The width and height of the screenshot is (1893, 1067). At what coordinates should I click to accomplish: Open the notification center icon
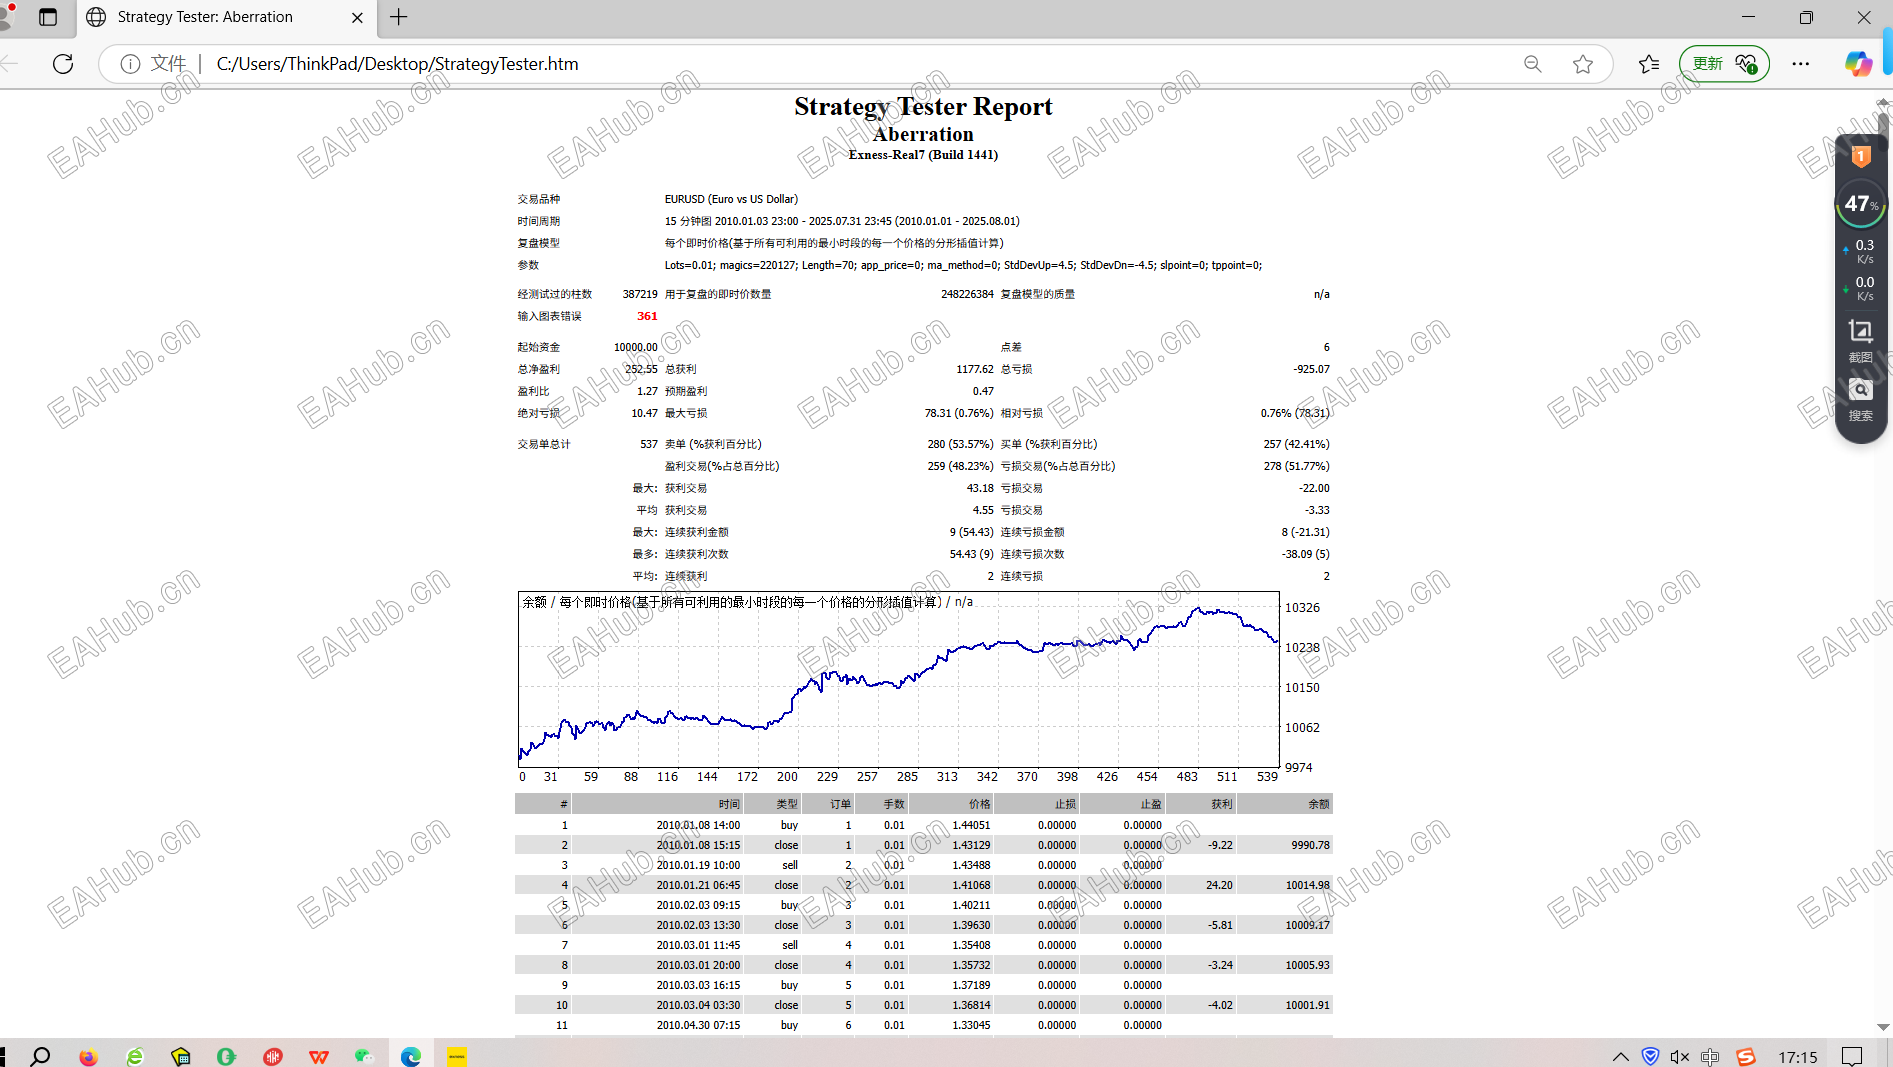(1852, 1057)
